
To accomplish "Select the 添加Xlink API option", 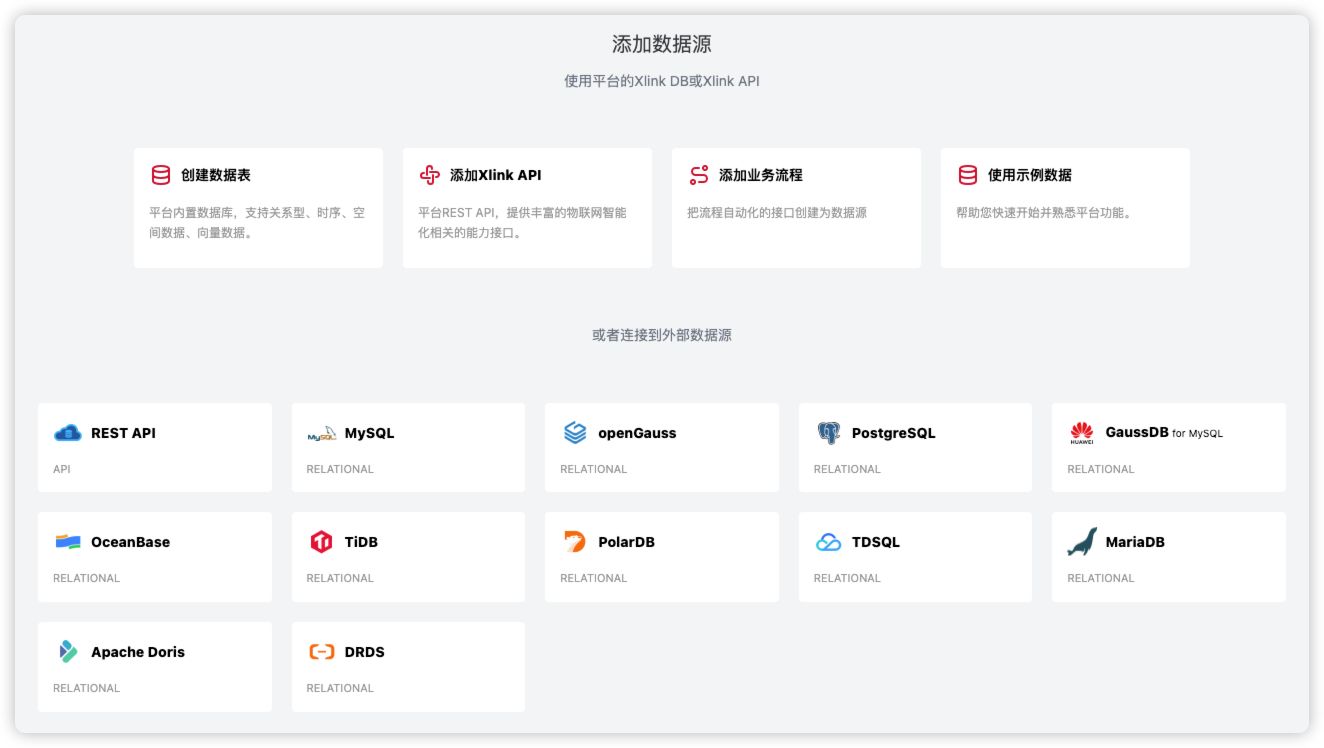I will tap(527, 208).
